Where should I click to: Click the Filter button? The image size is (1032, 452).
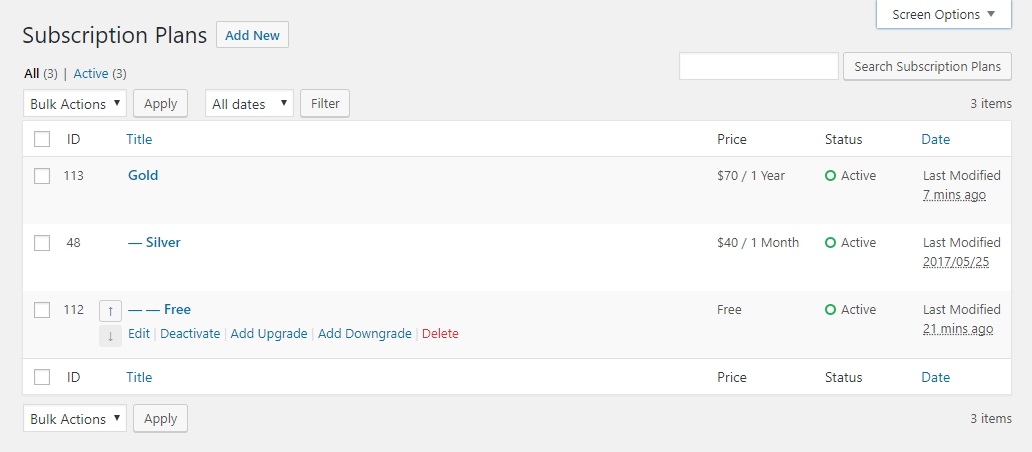(x=325, y=104)
